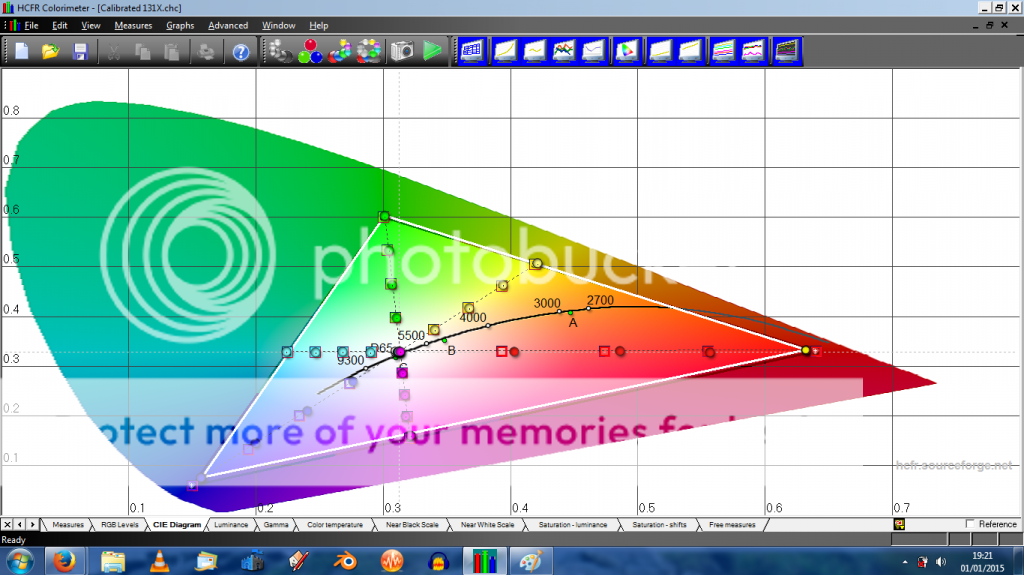The height and width of the screenshot is (575, 1024).
Task: Click the green primary point on the gamut triangle
Action: click(384, 216)
